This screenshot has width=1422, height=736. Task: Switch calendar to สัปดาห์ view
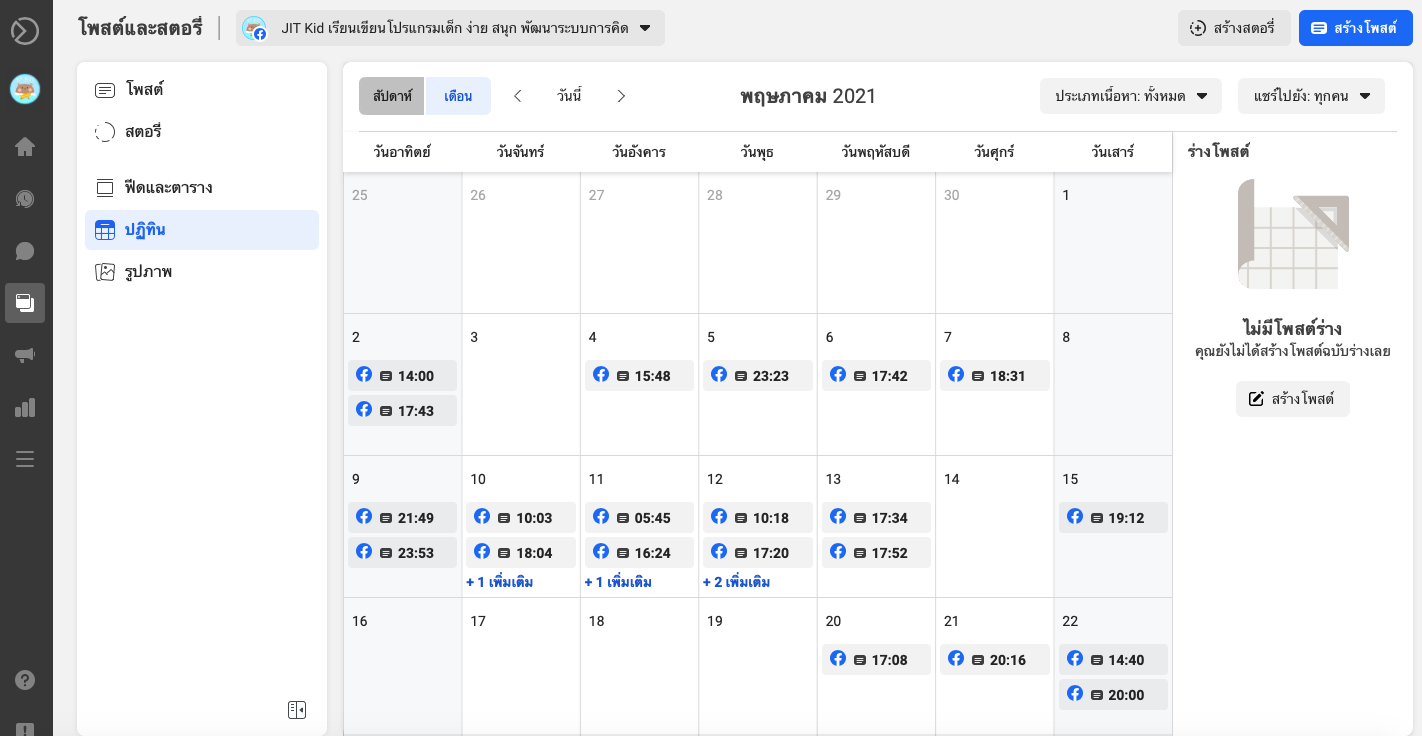[x=392, y=96]
